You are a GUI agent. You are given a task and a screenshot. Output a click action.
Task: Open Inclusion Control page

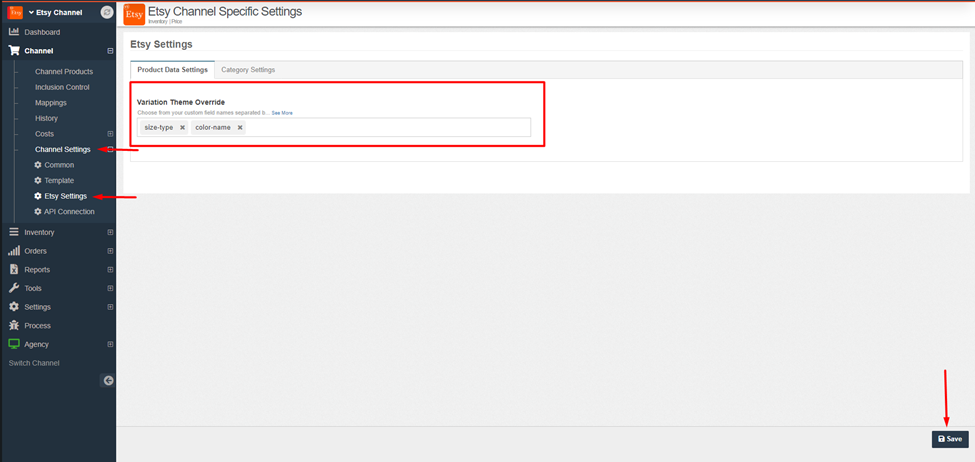(62, 87)
